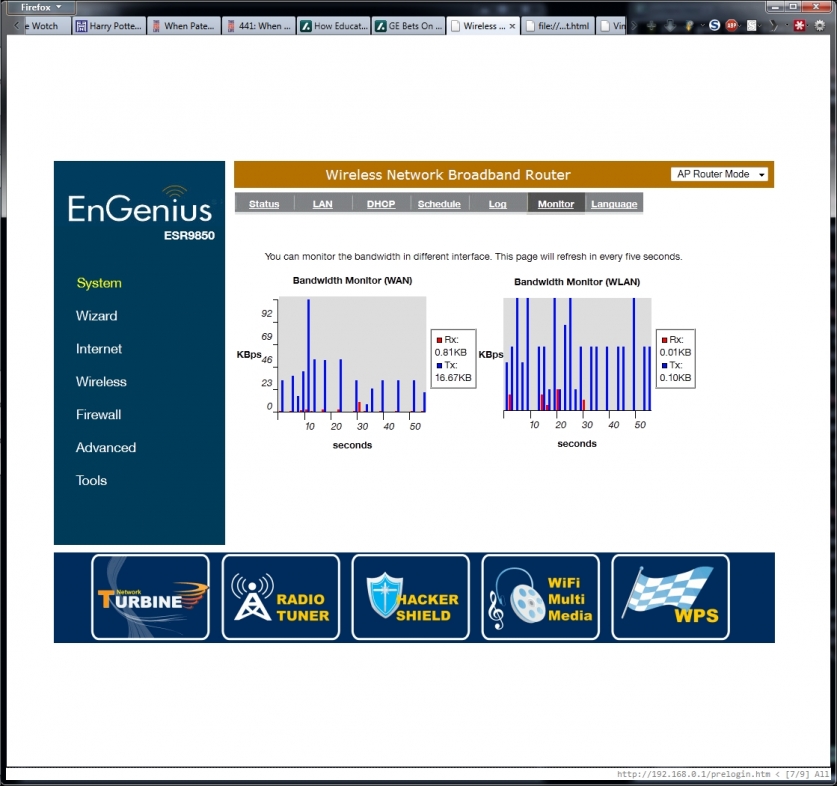Open the System sidebar section

99,283
